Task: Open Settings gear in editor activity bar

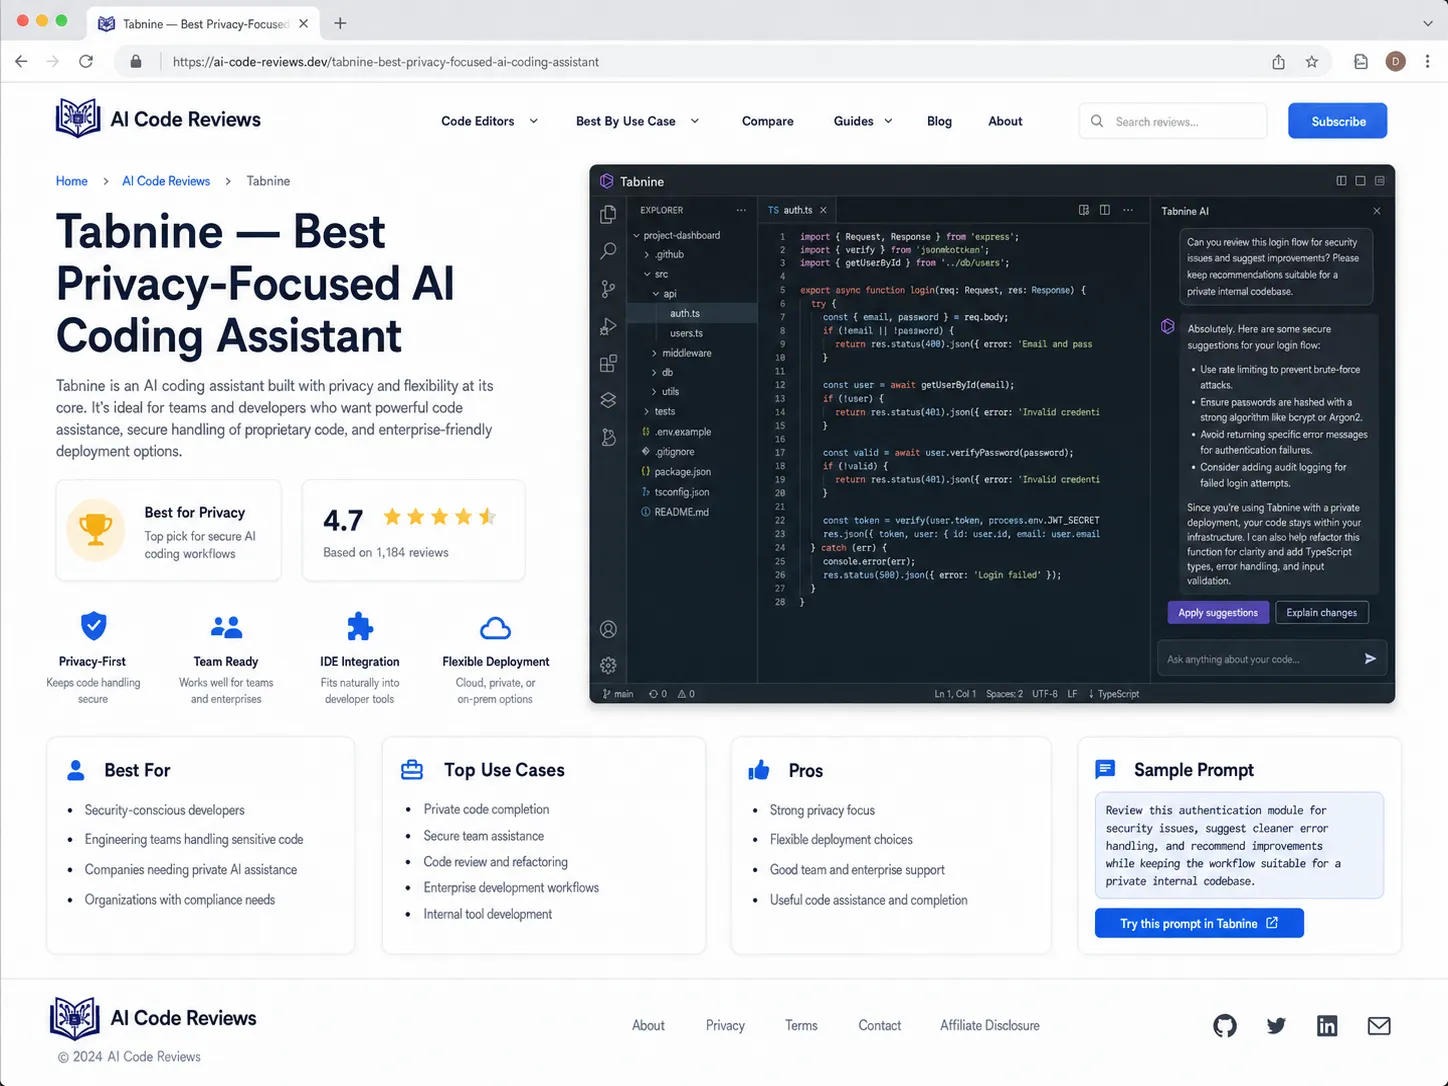Action: click(608, 665)
